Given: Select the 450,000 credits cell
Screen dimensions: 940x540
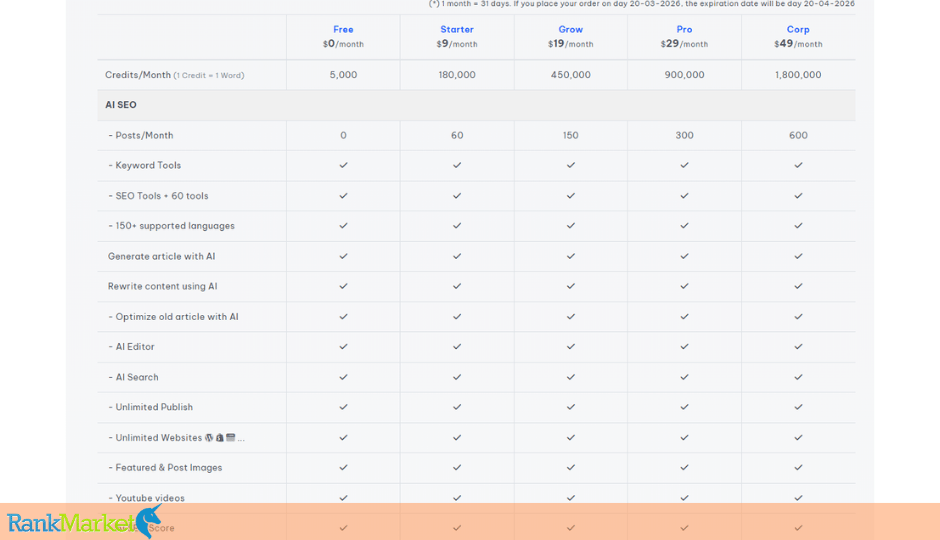Looking at the screenshot, I should 571,75.
